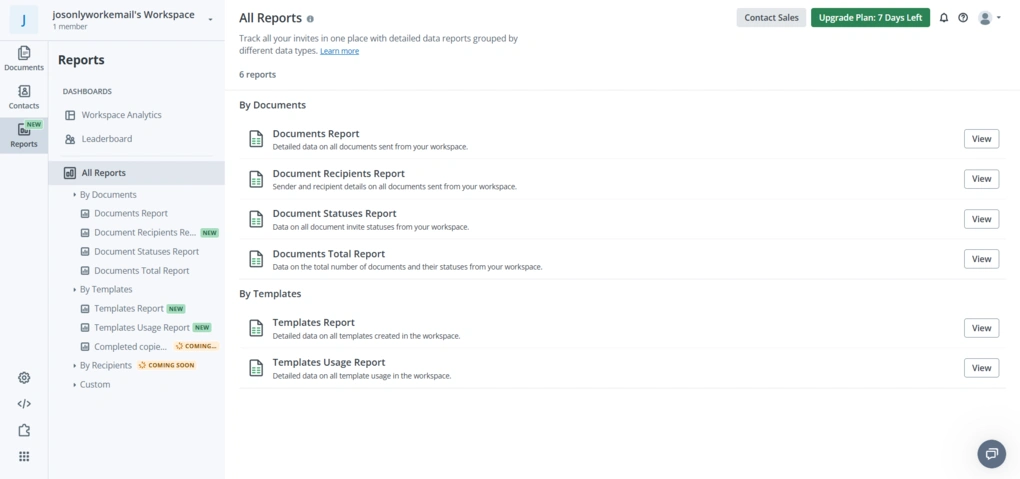Screen dimensions: 1020x479
Task: Click the Leaderboard people icon
Action: [x=70, y=139]
